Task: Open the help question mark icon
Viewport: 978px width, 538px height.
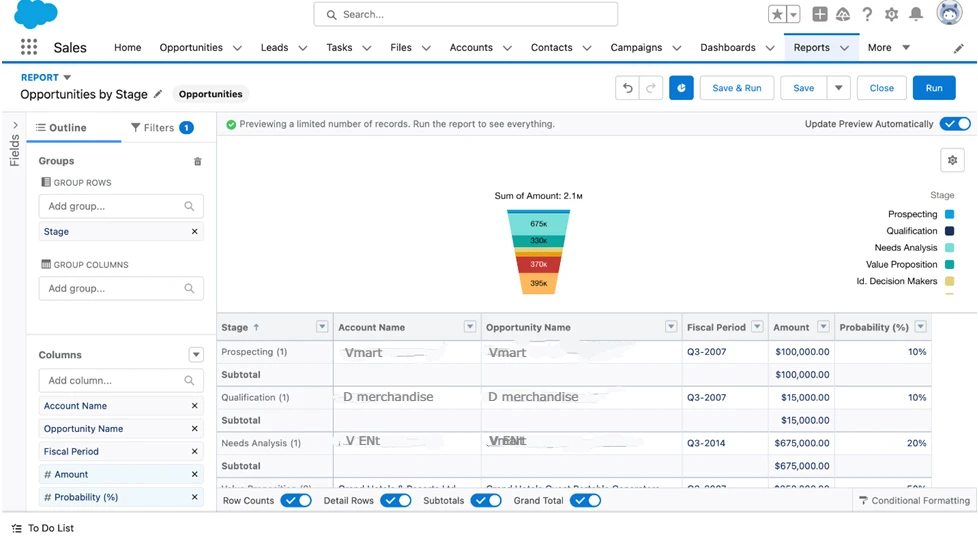Action: click(867, 14)
